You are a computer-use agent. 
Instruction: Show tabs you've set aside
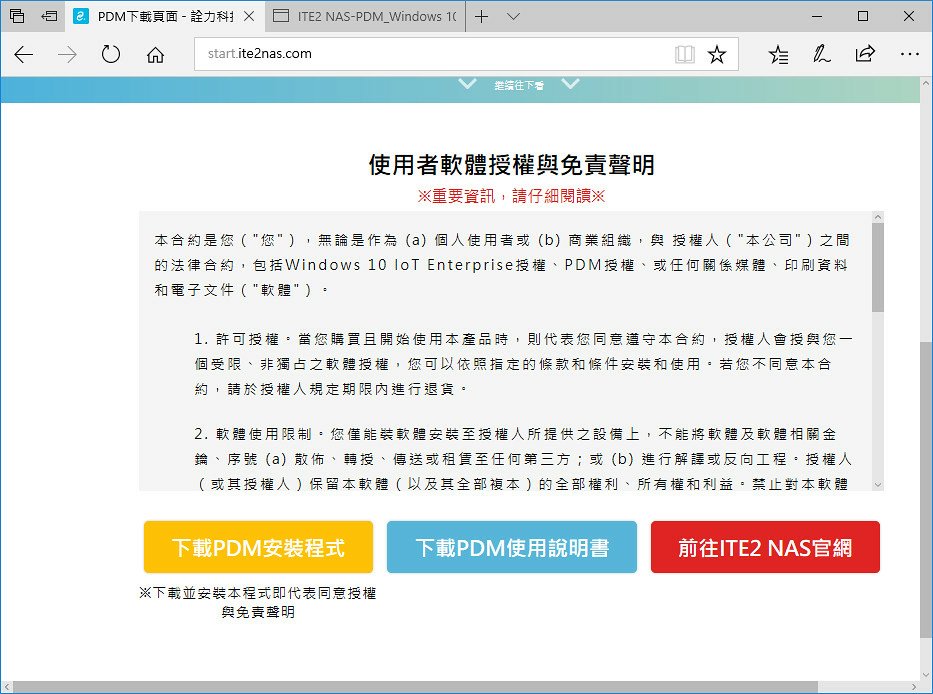[17, 16]
